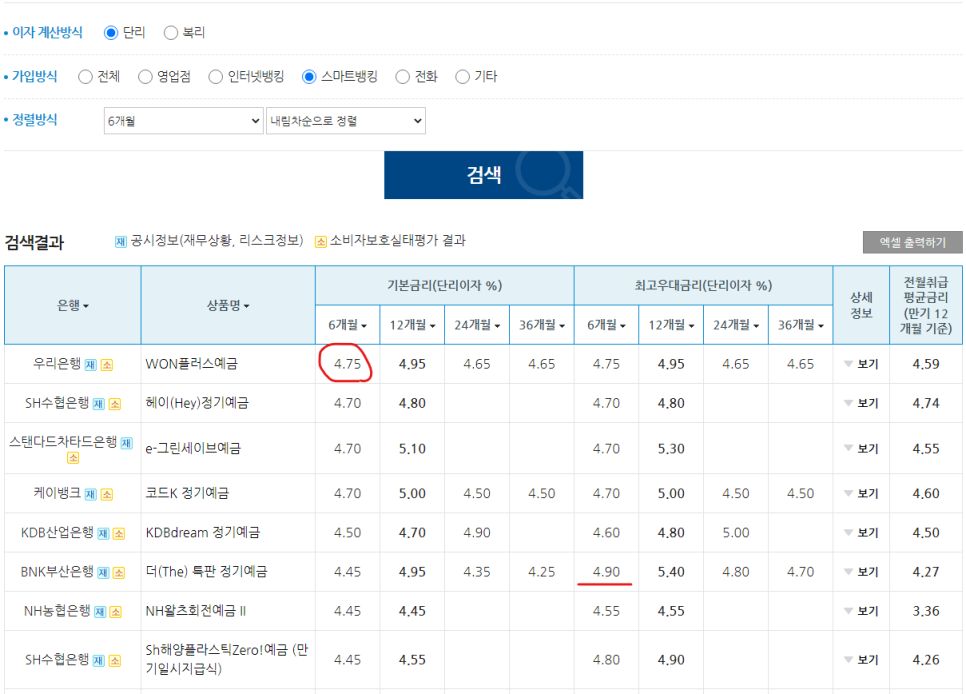
Task: Expand 보기 details for 헤이(Hey)정기예금
Action: click(861, 403)
